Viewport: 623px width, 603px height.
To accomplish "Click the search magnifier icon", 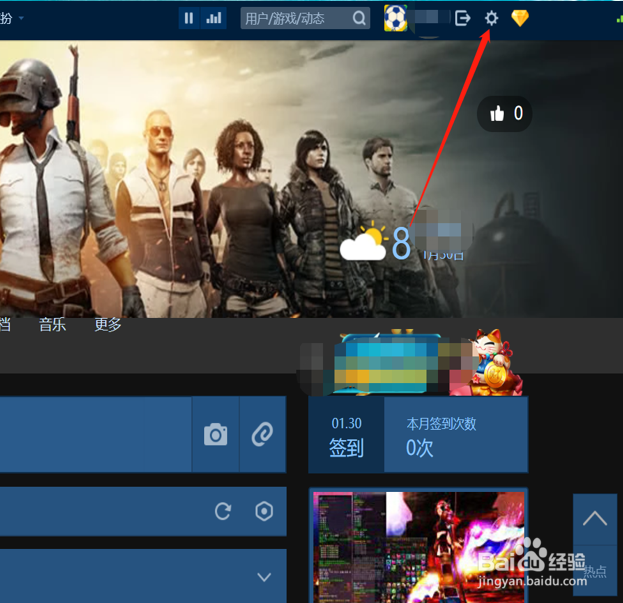I will [359, 18].
